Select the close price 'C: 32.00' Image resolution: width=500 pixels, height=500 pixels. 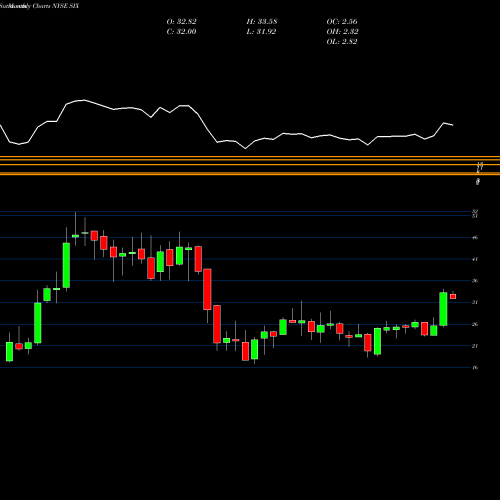(x=181, y=32)
